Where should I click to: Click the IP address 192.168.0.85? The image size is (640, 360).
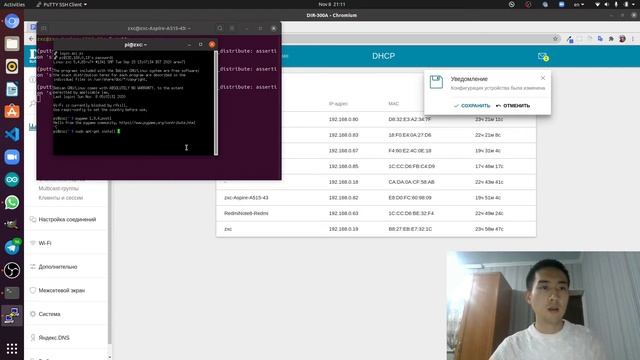point(343,167)
